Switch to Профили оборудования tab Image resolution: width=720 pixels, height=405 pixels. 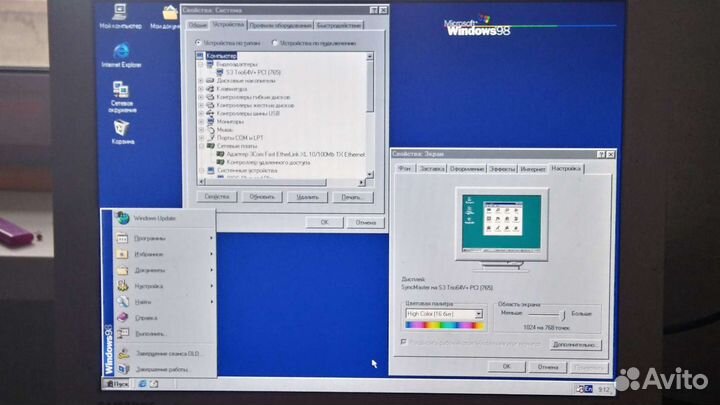280,25
